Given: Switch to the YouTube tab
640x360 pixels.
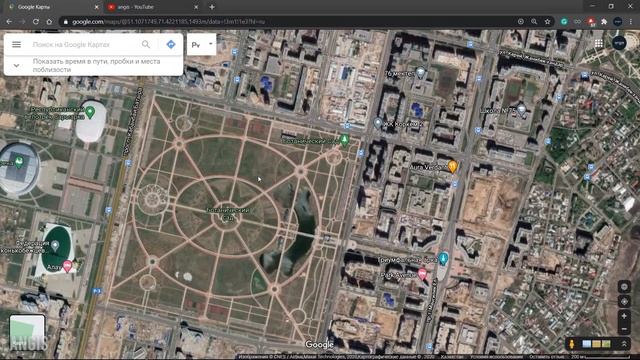Looking at the screenshot, I should pyautogui.click(x=153, y=7).
